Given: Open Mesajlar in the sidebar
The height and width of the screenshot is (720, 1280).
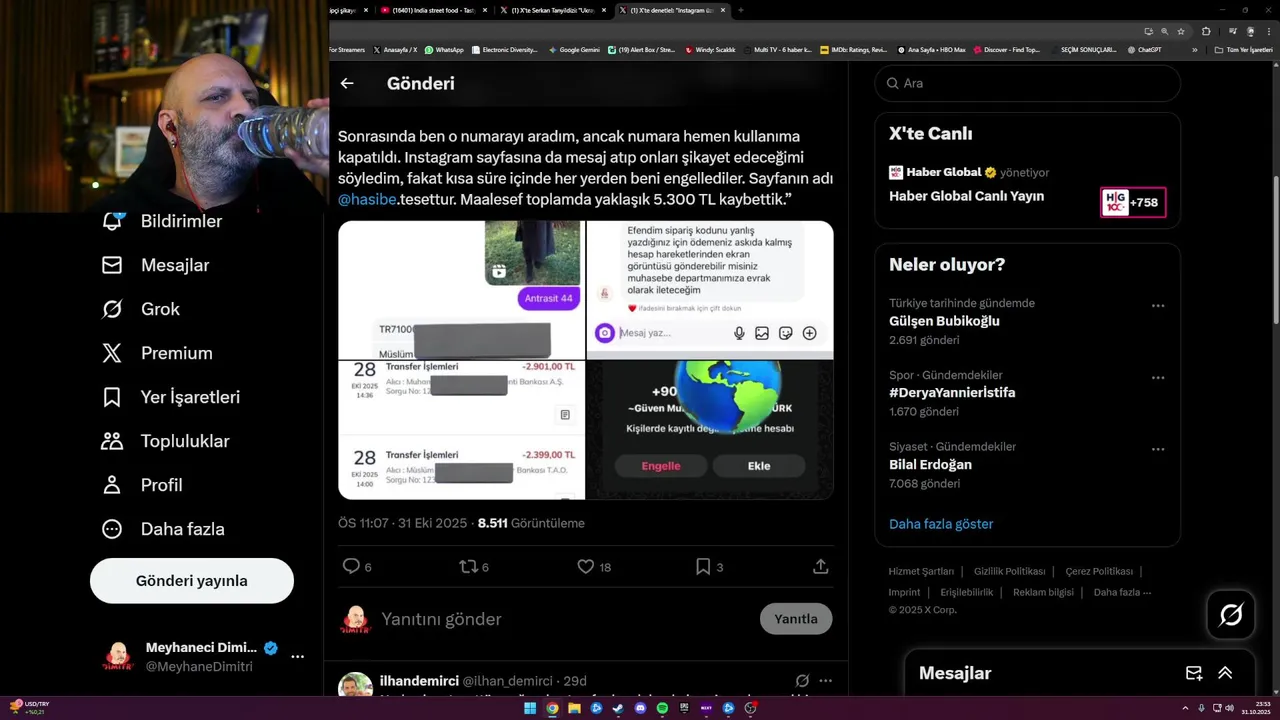Looking at the screenshot, I should (157, 265).
